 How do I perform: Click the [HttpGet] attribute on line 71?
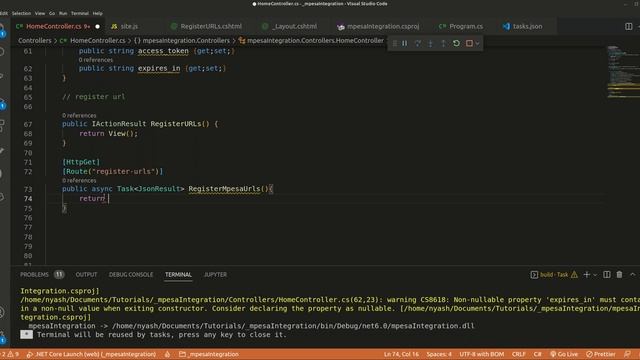[x=81, y=162]
